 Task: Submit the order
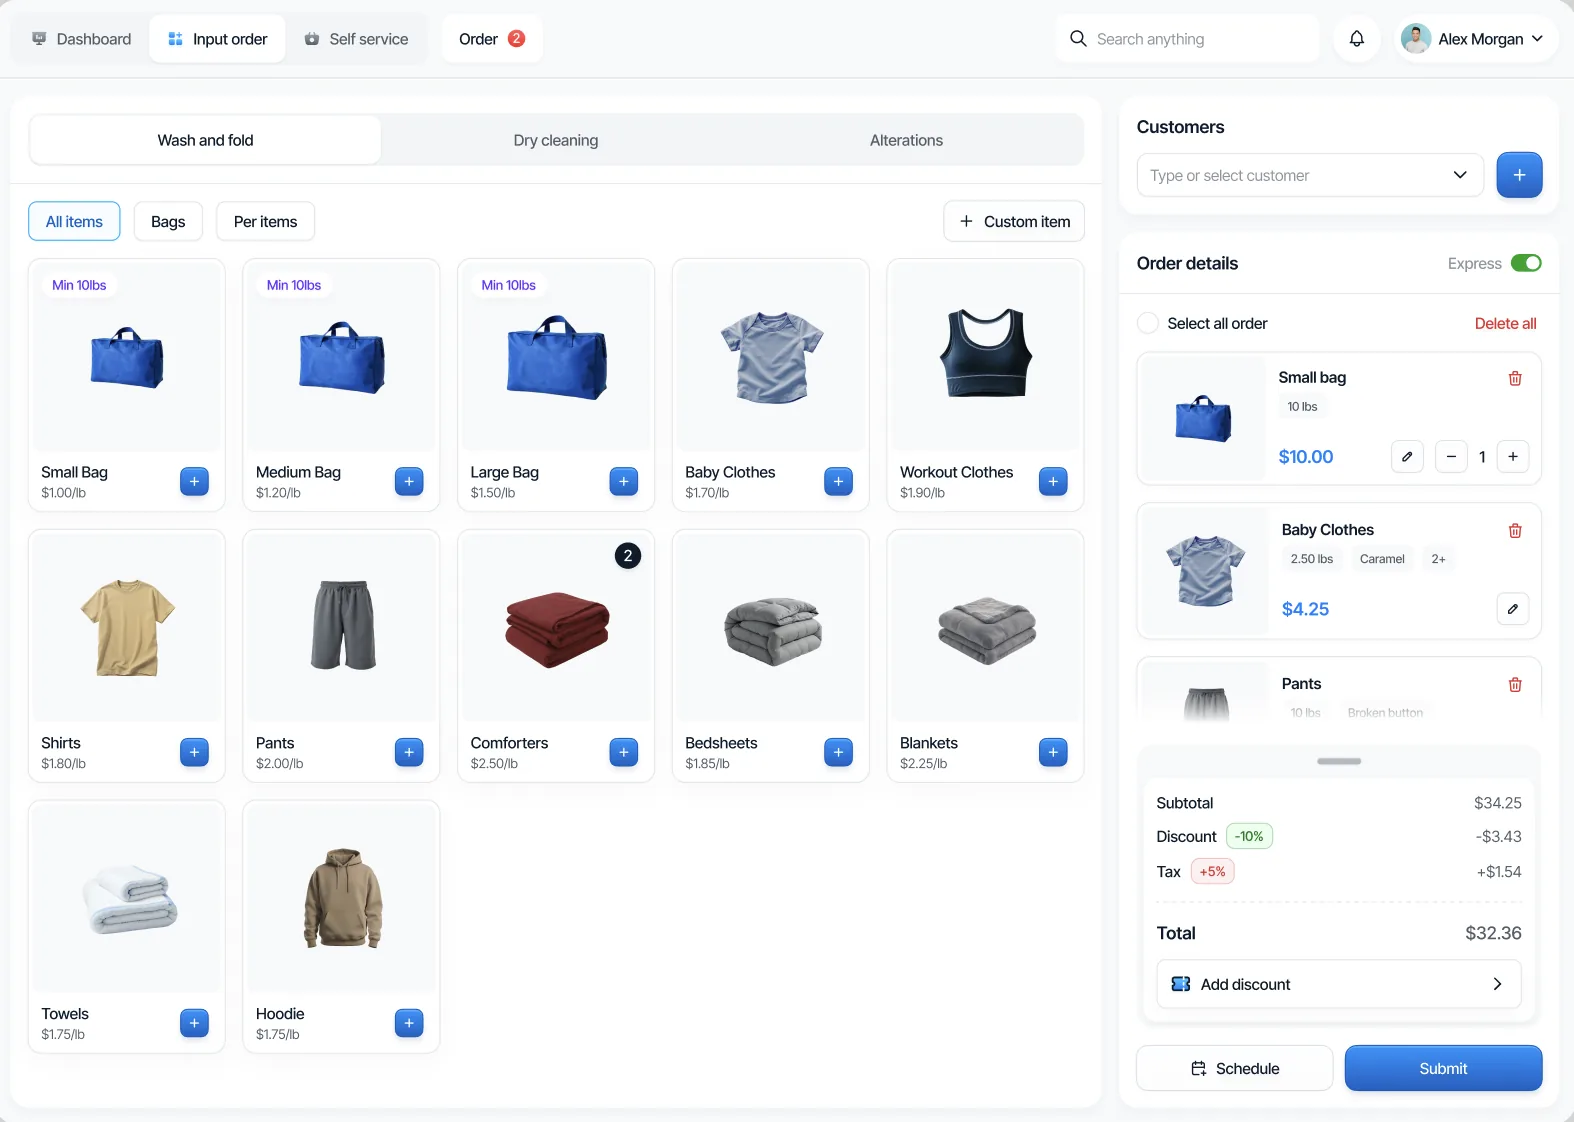click(1443, 1068)
